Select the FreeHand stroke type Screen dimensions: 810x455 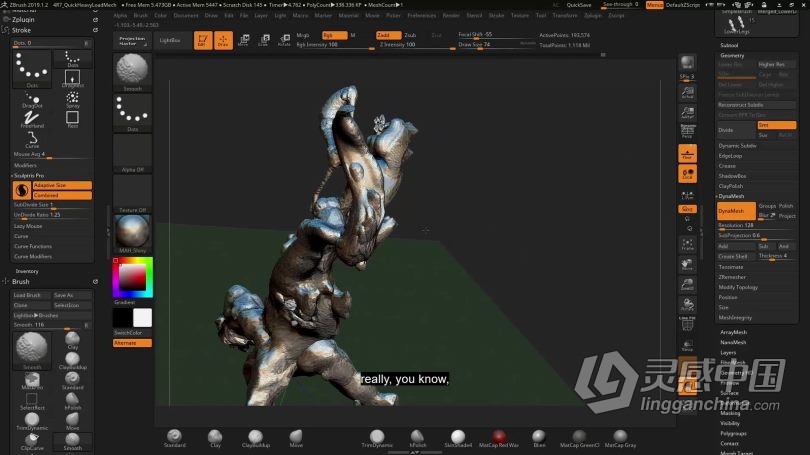[32, 119]
